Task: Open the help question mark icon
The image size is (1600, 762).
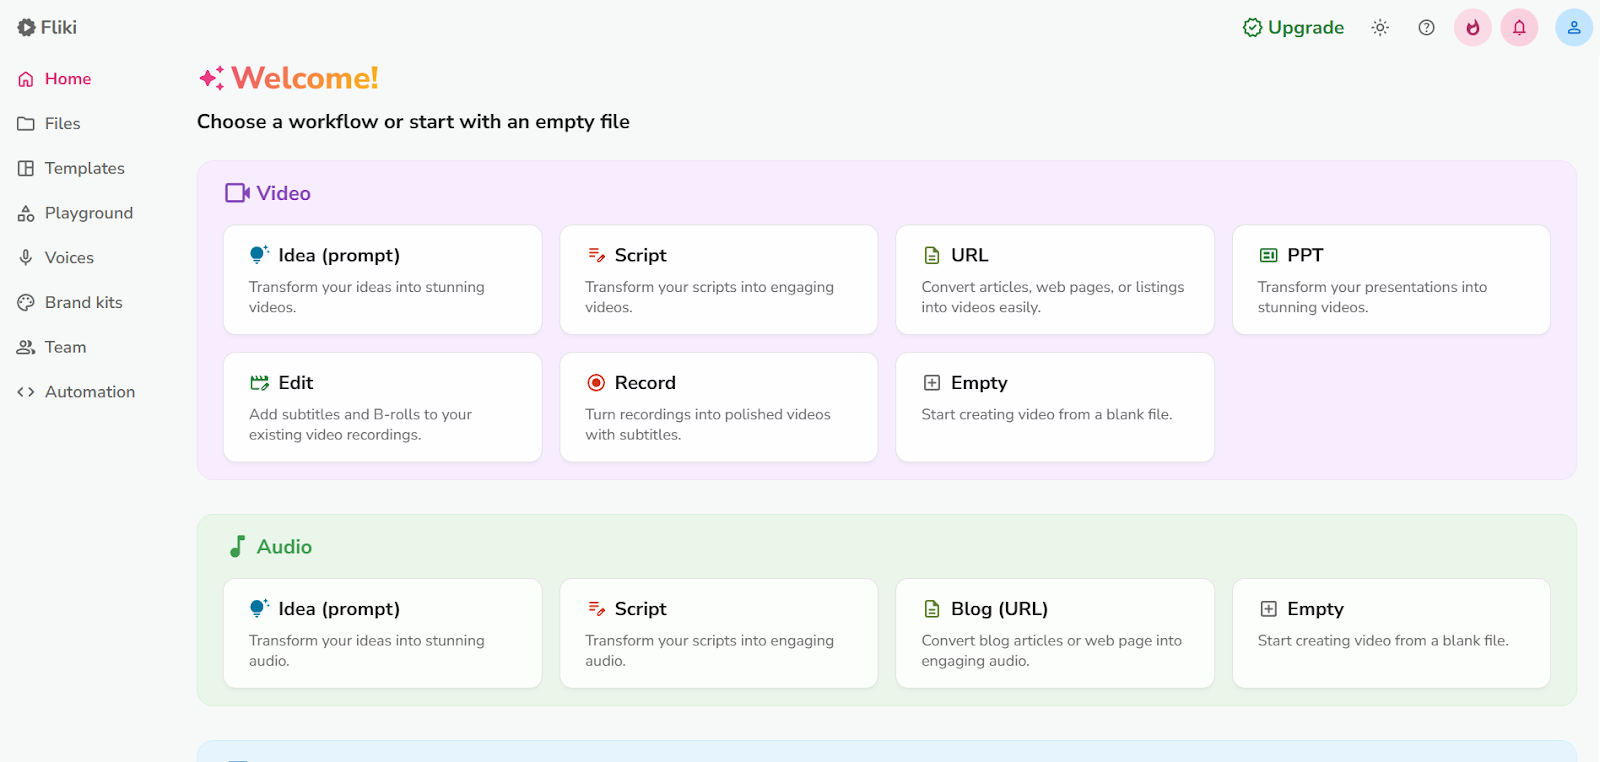Action: coord(1427,28)
